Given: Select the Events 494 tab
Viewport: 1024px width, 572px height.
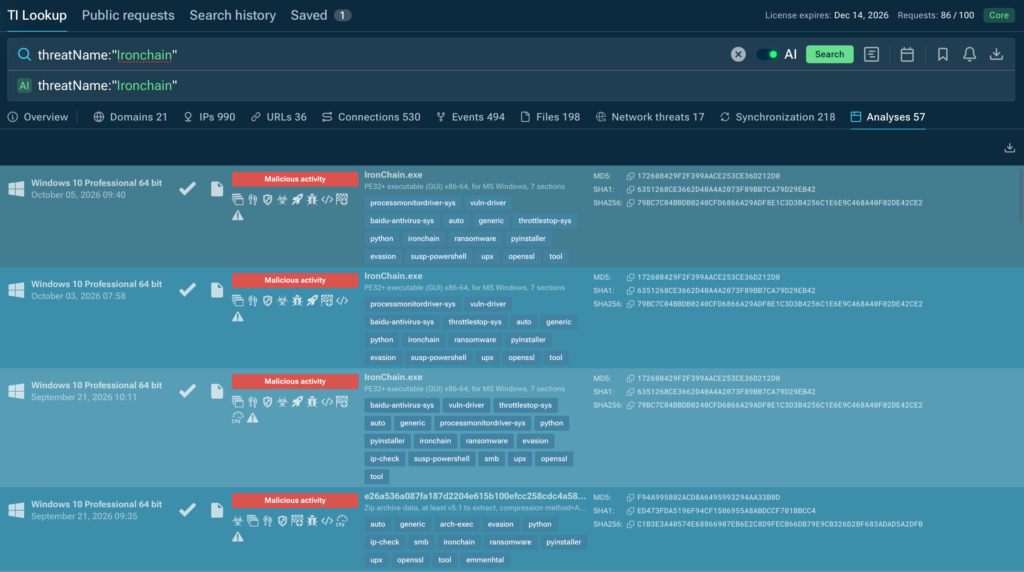Looking at the screenshot, I should click(x=471, y=117).
